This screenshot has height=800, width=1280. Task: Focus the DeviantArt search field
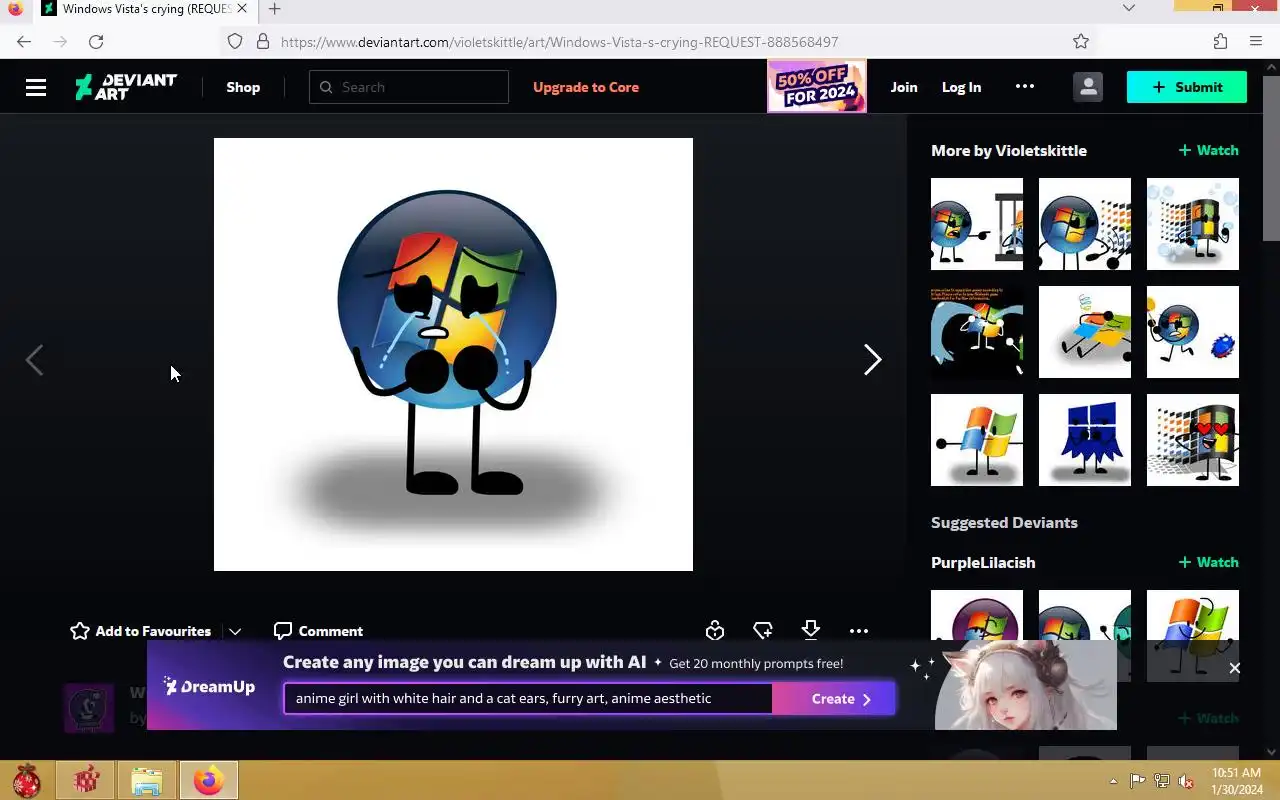tap(409, 87)
